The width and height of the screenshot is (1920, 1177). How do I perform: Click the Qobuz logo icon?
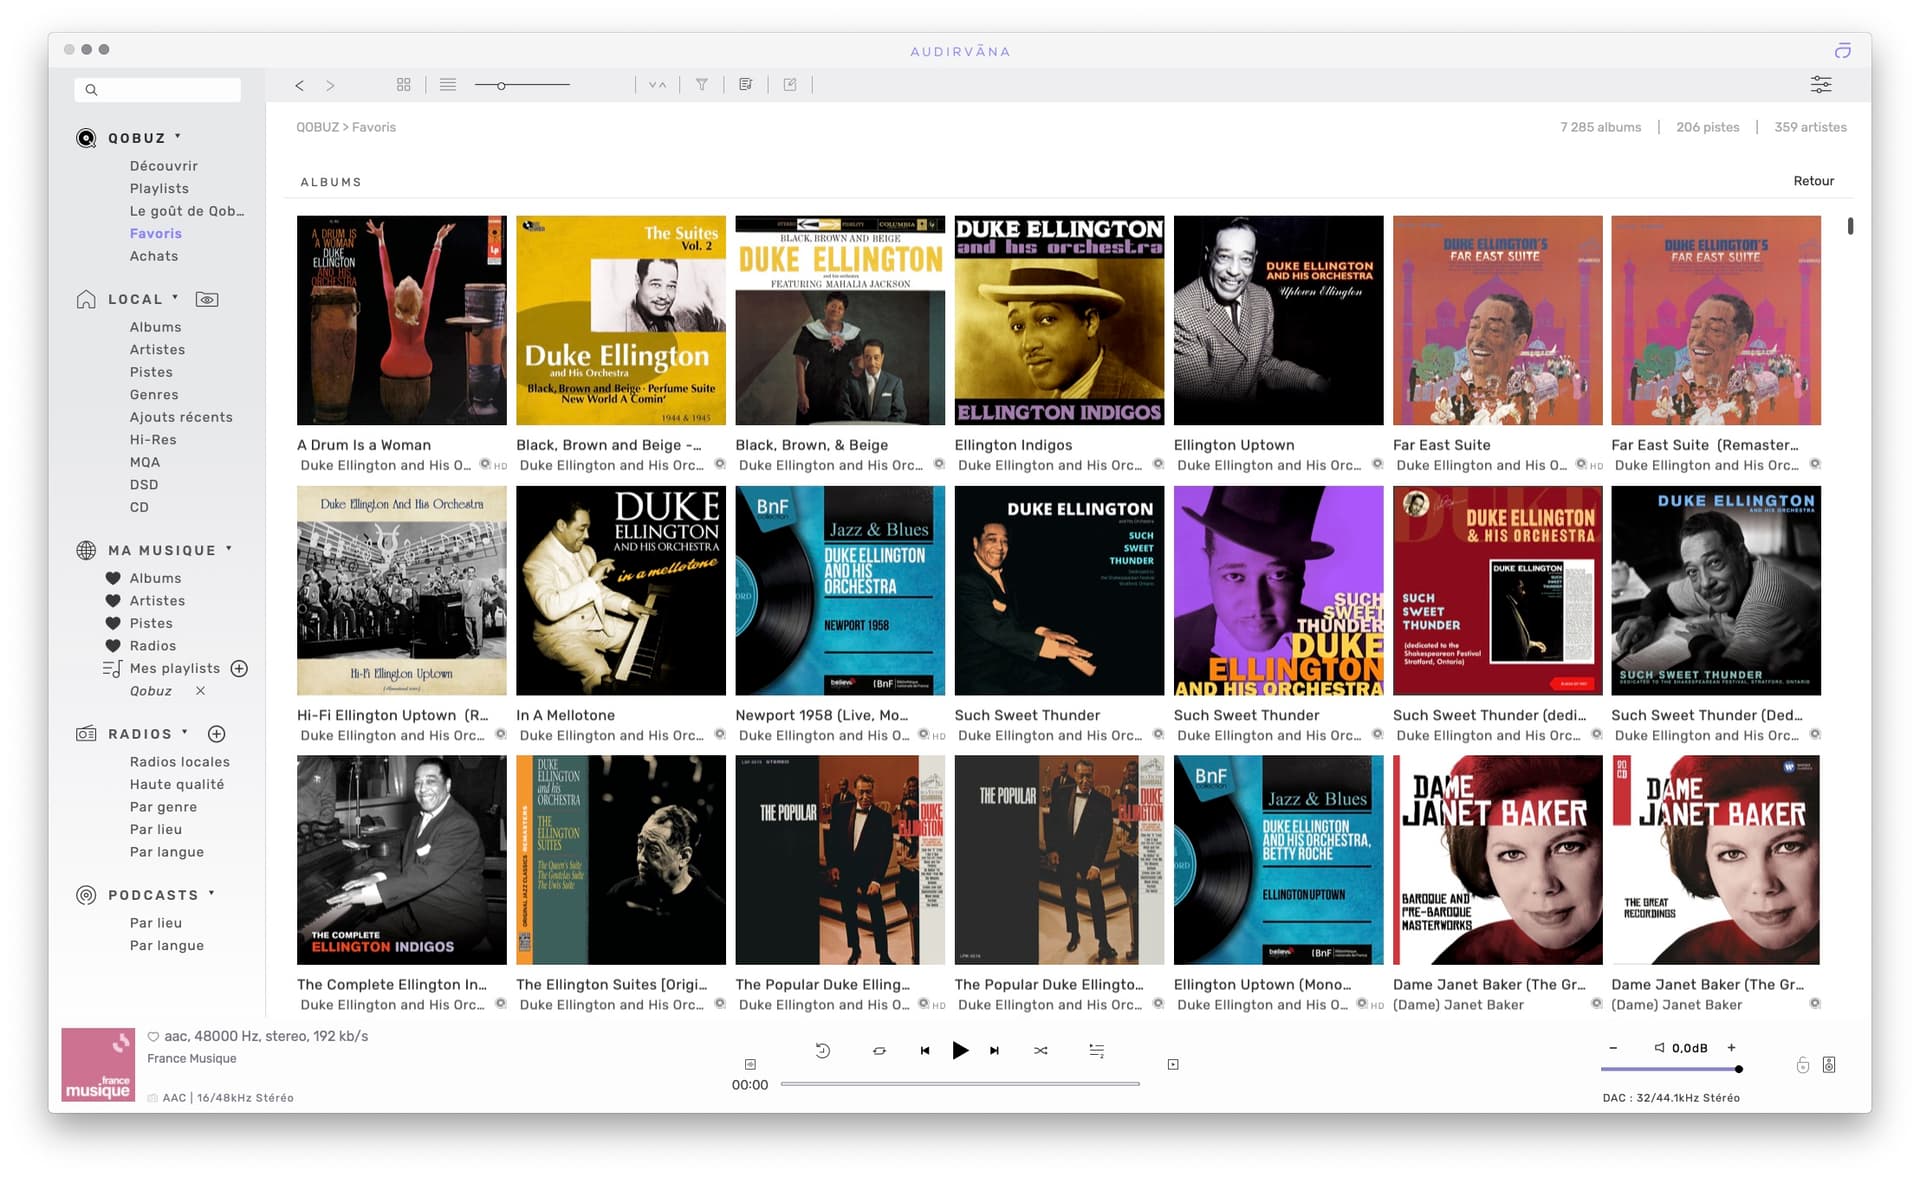click(87, 138)
